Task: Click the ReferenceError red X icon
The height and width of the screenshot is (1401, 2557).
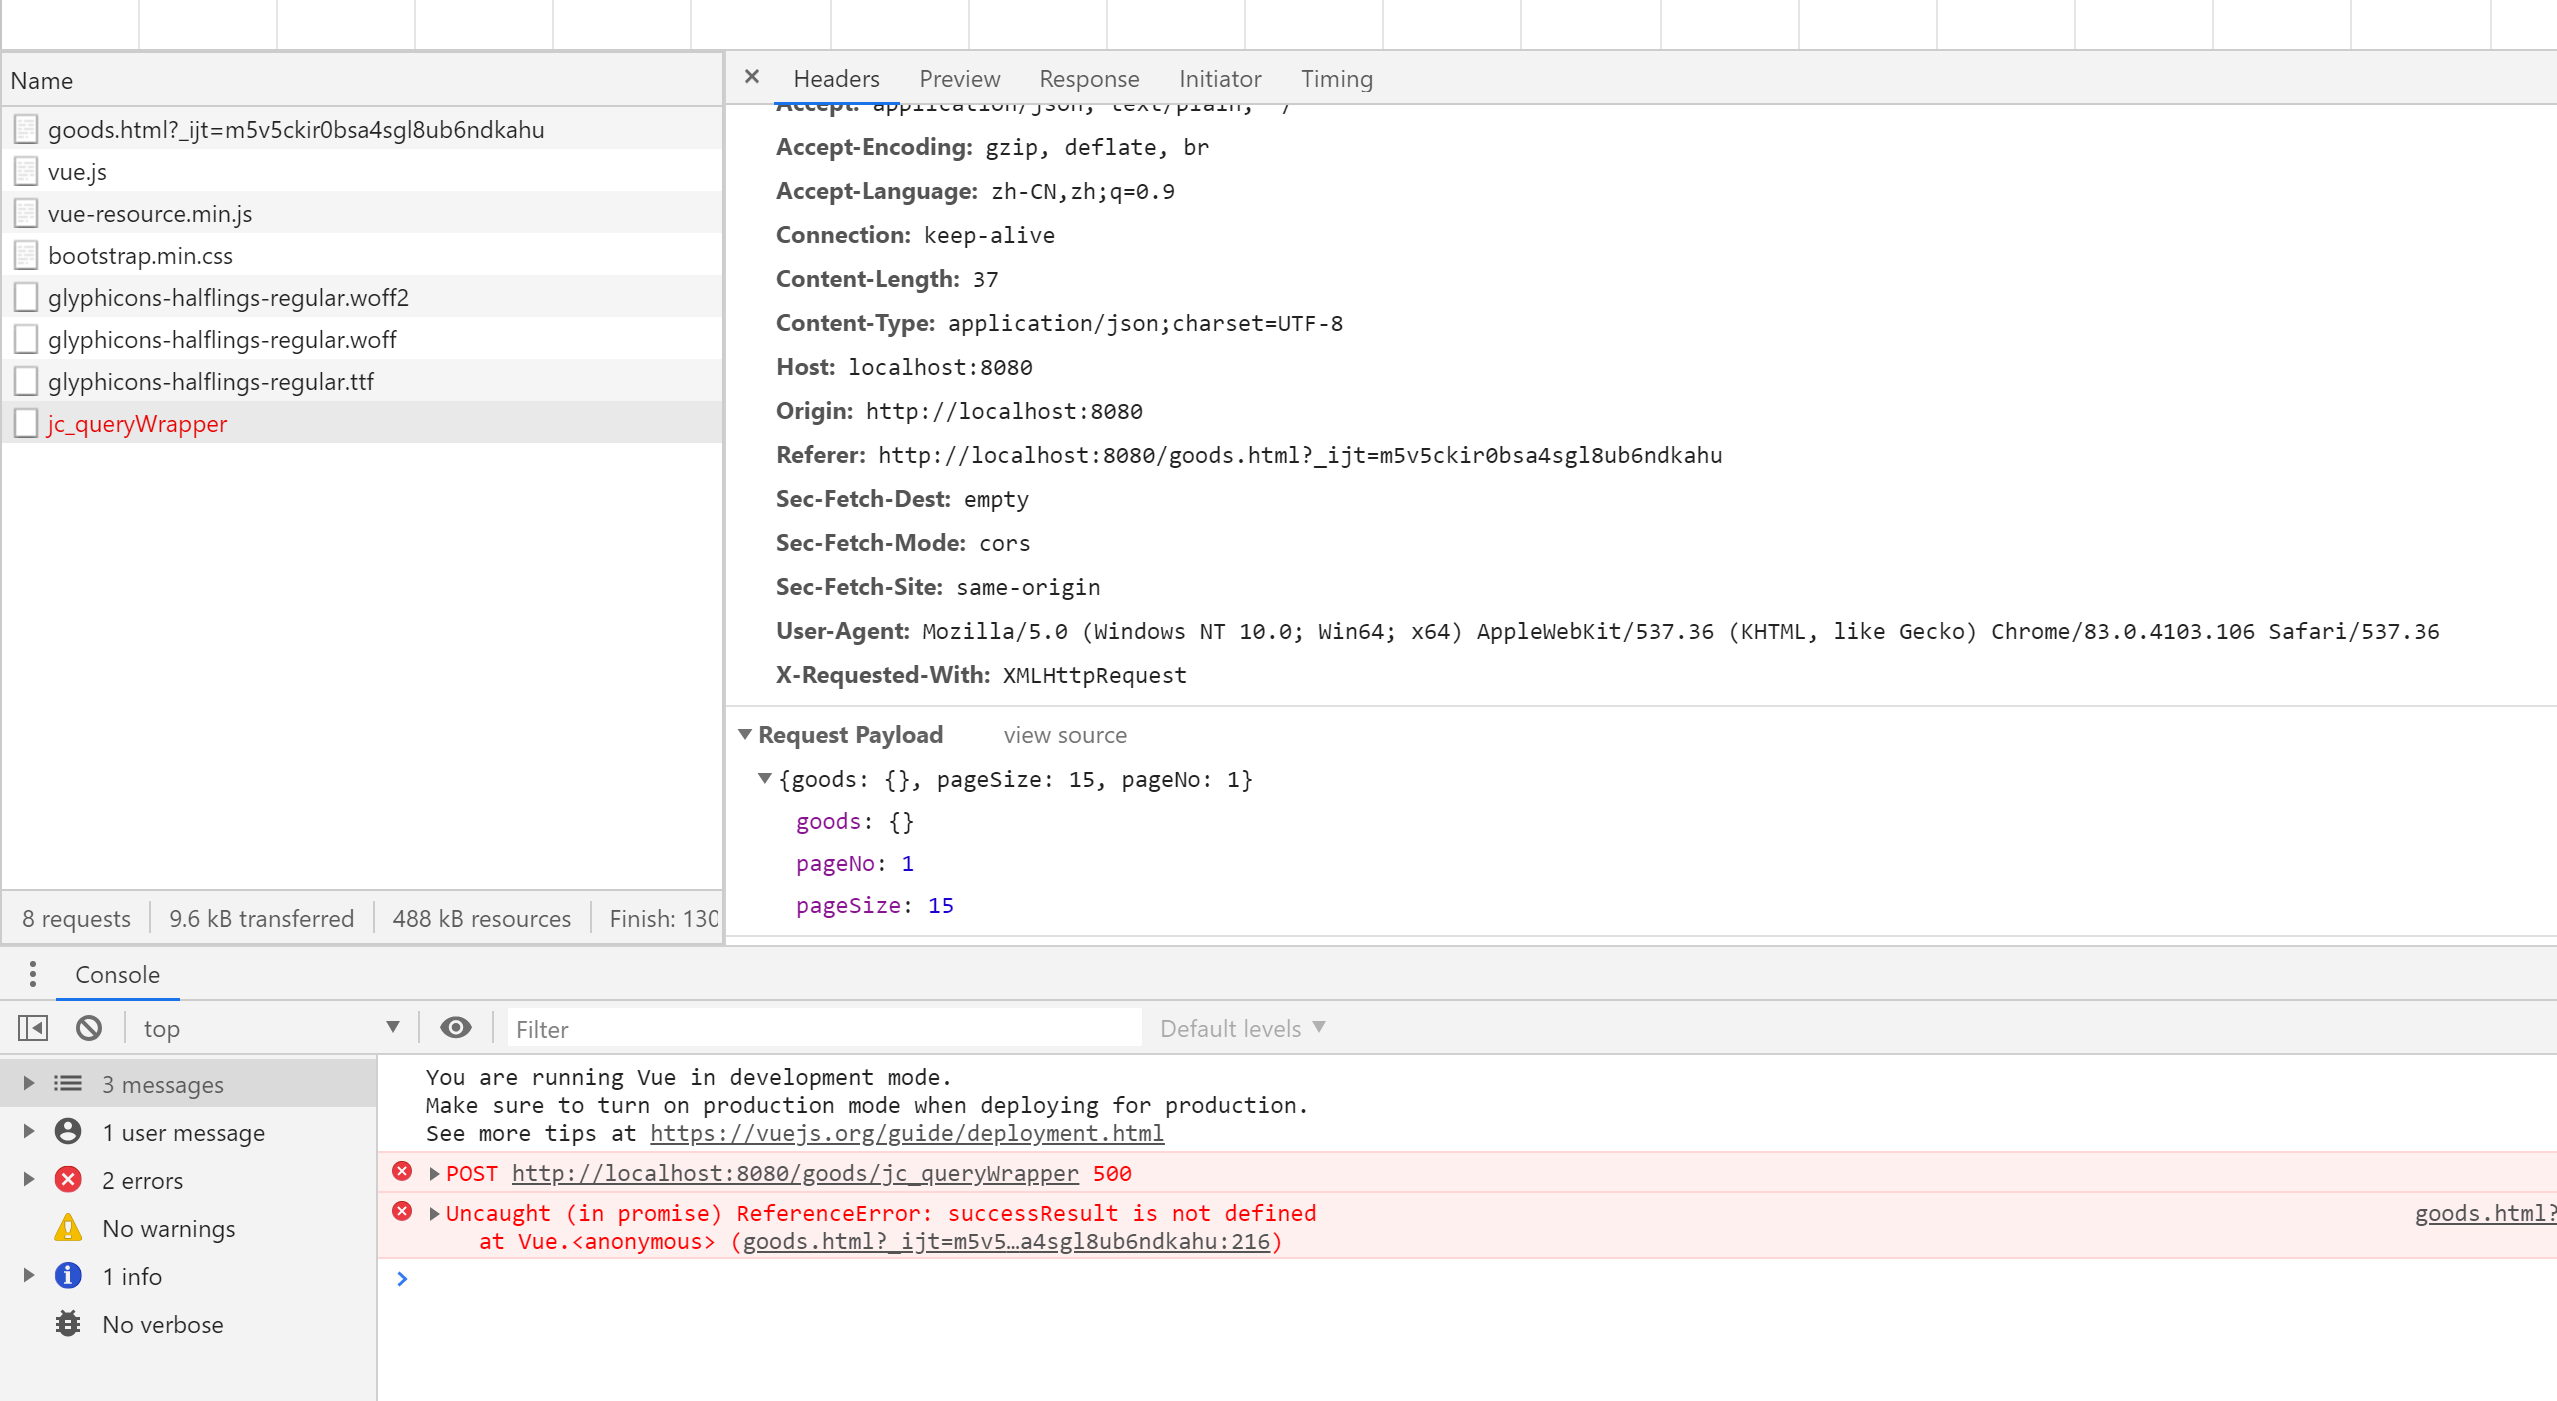Action: [x=402, y=1211]
